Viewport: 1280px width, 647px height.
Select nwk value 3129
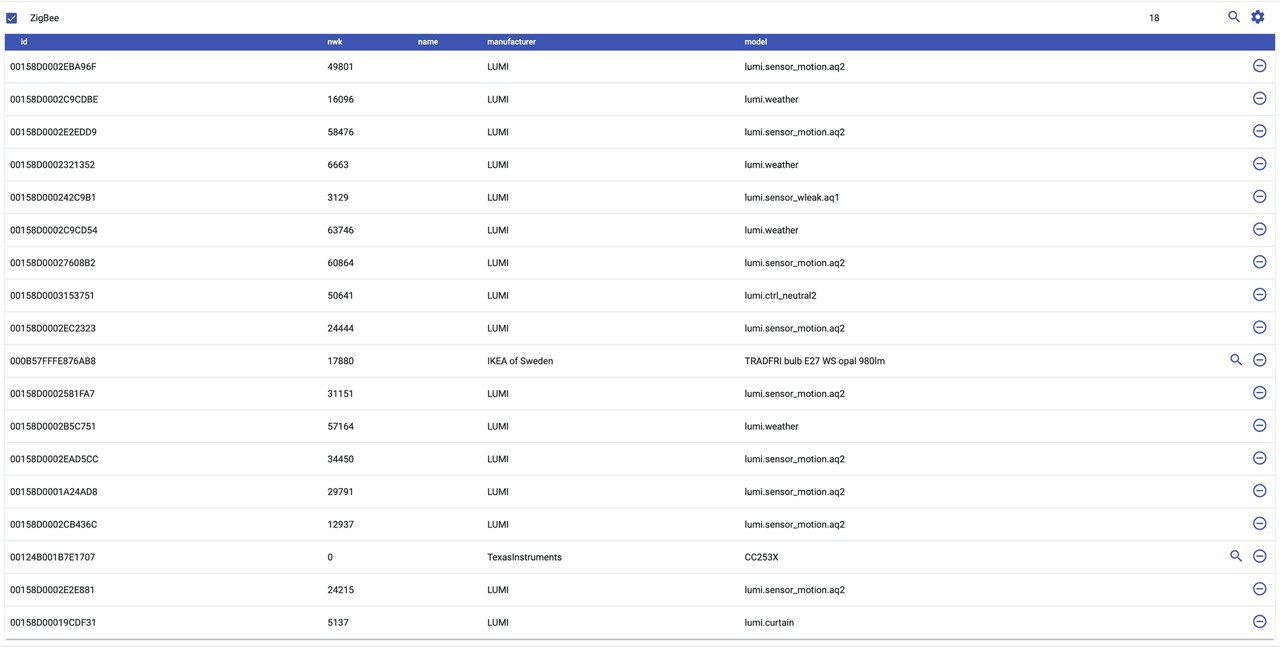pos(338,197)
